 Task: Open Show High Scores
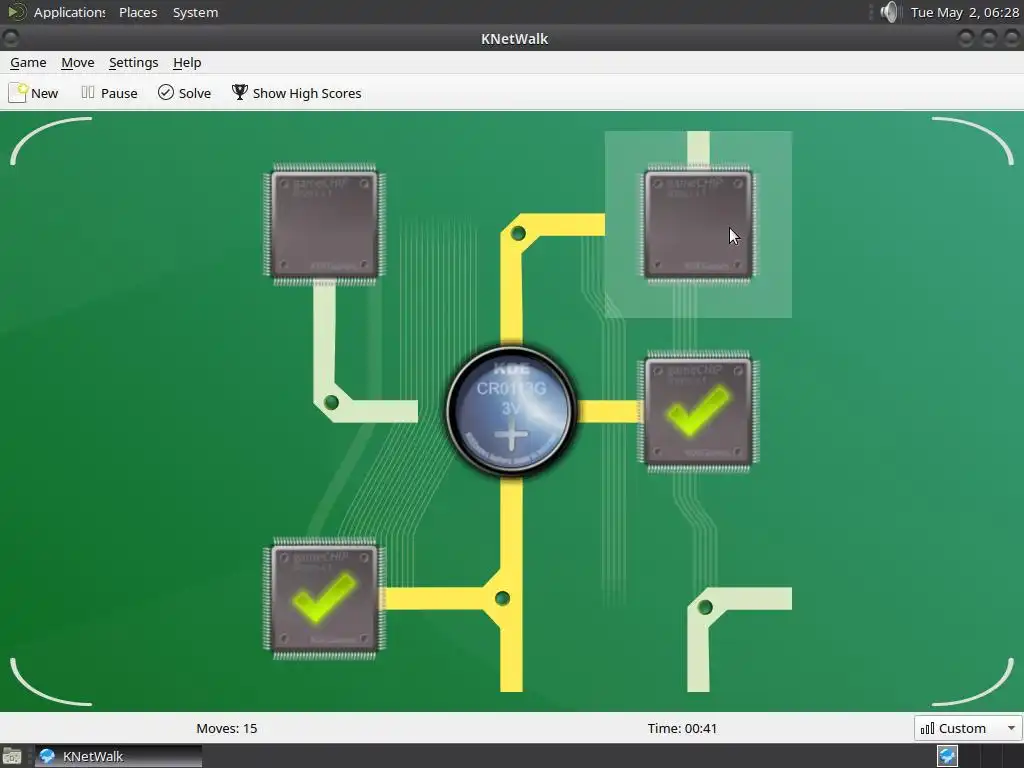coord(296,93)
